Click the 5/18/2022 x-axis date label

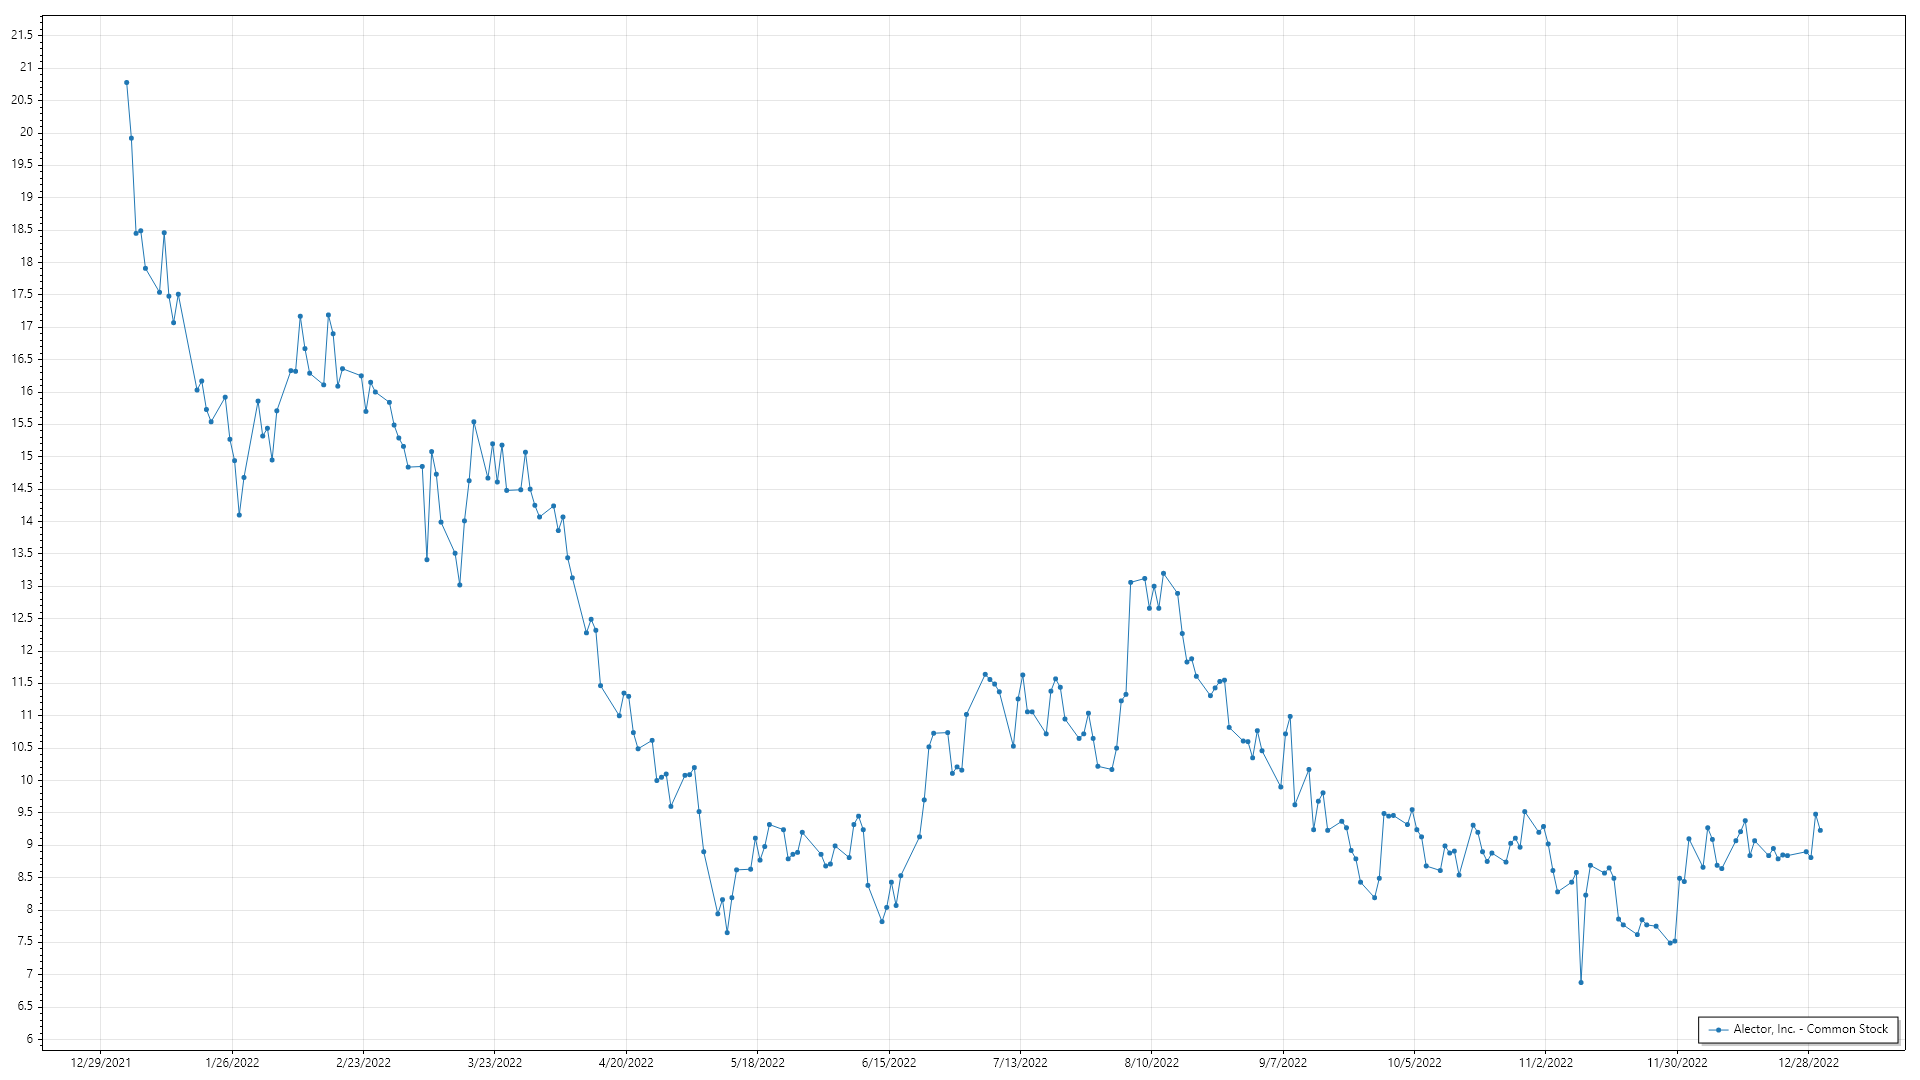tap(757, 1063)
